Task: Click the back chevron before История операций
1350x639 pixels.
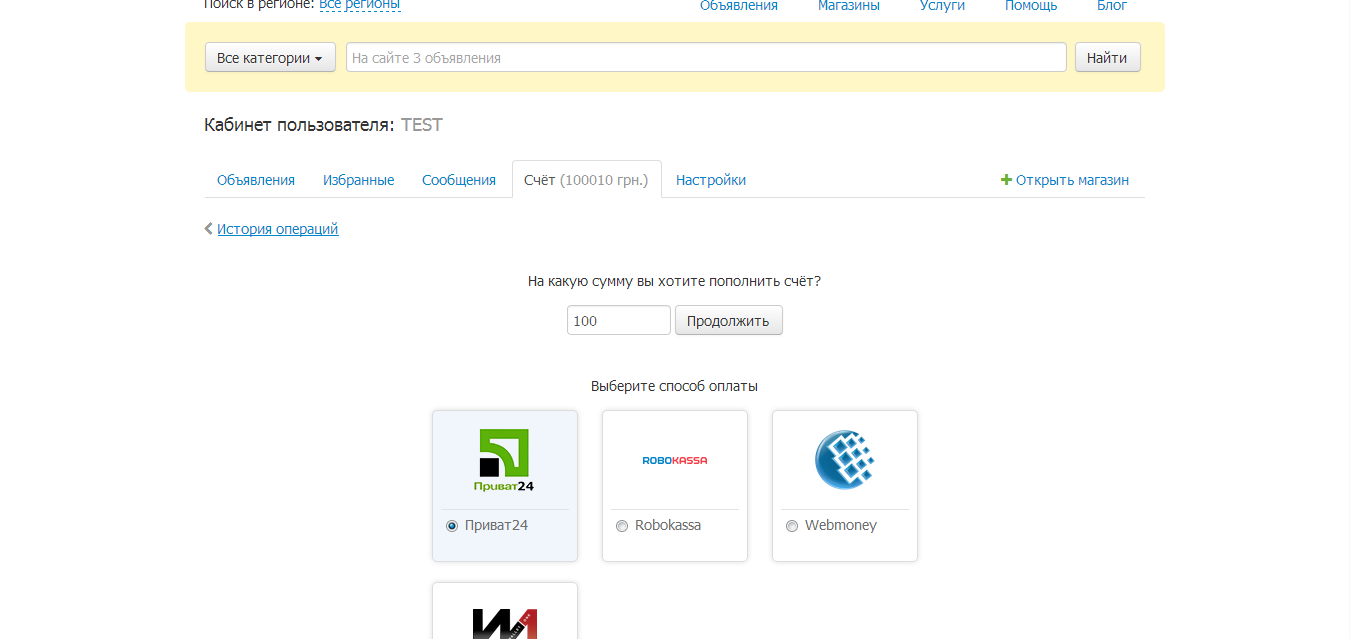Action: tap(208, 229)
